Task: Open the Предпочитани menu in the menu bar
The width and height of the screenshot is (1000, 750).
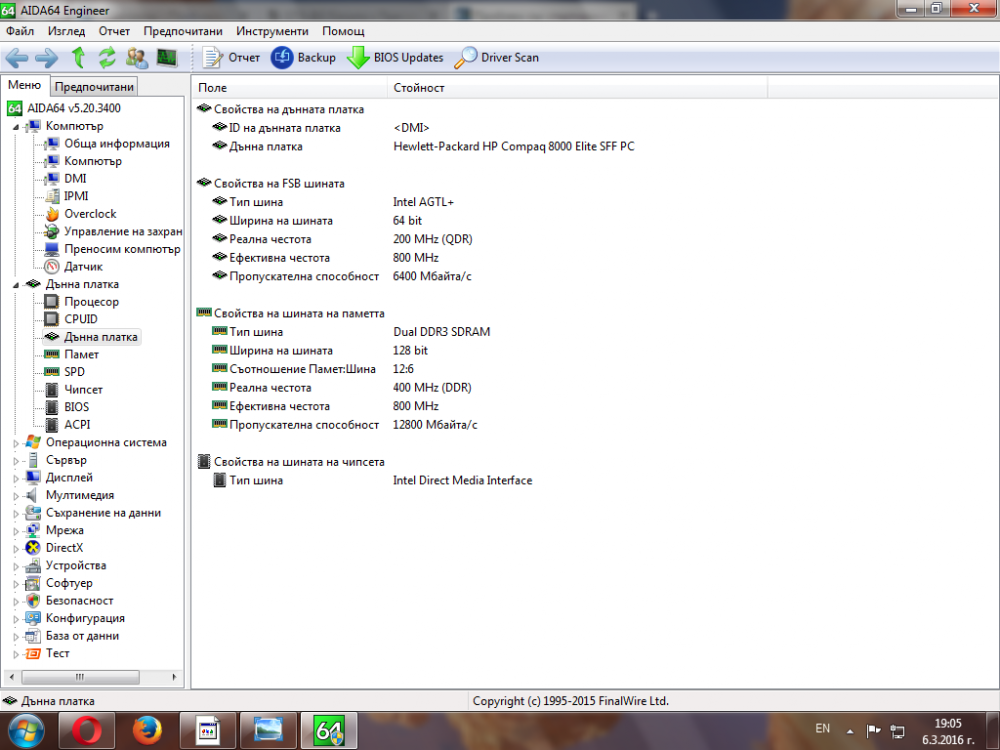Action: (x=183, y=31)
